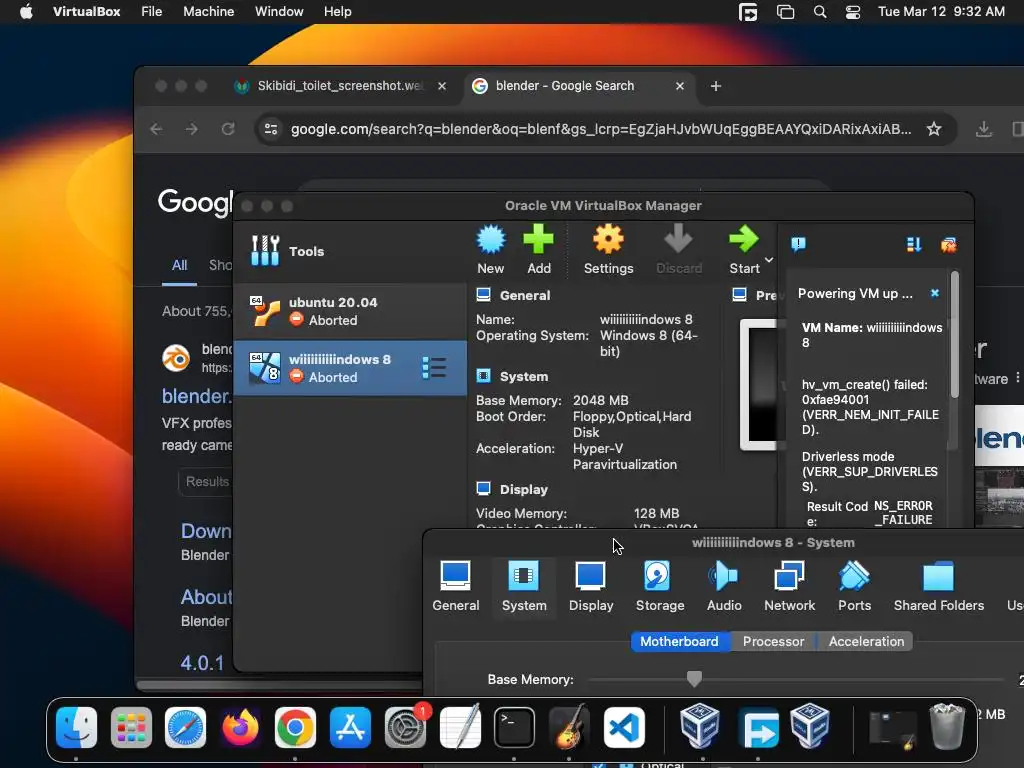Click the Chrome back arrow
Screen dimensions: 1024x768
156,129
